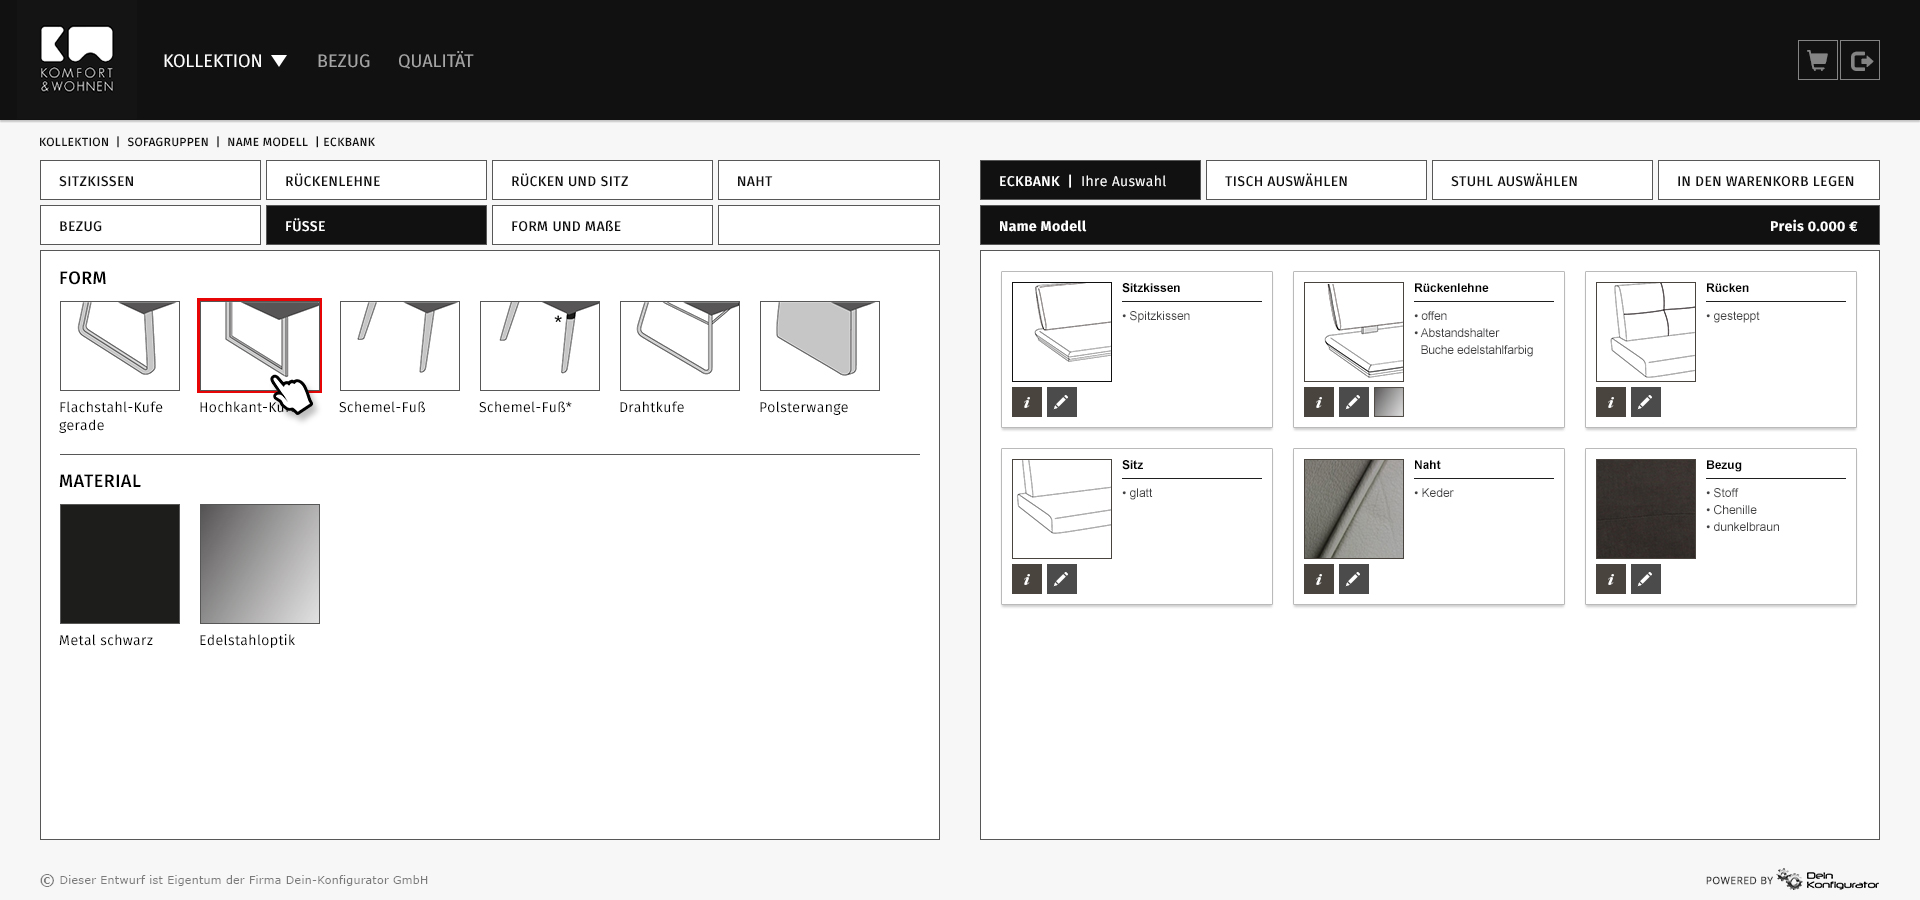Switch to the Form und Maße tab

(602, 226)
